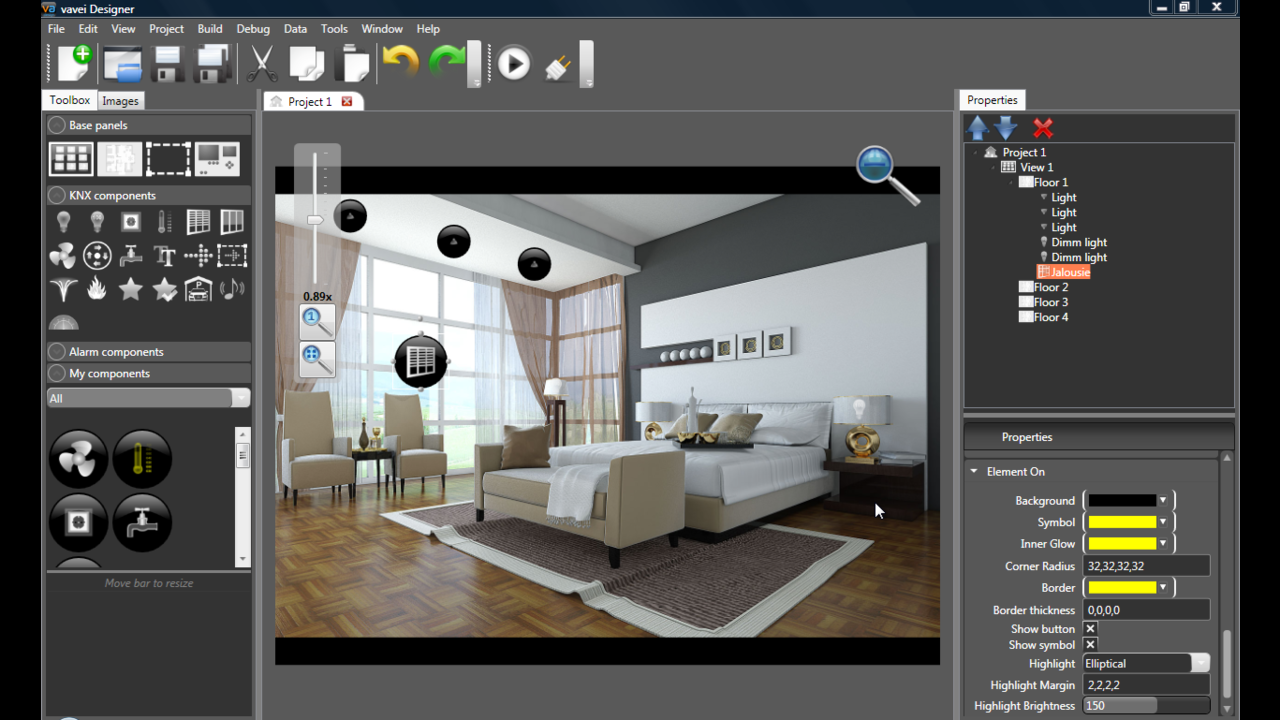The image size is (1280, 720).
Task: Pick the KNX components thermometer icon
Action: coord(165,221)
